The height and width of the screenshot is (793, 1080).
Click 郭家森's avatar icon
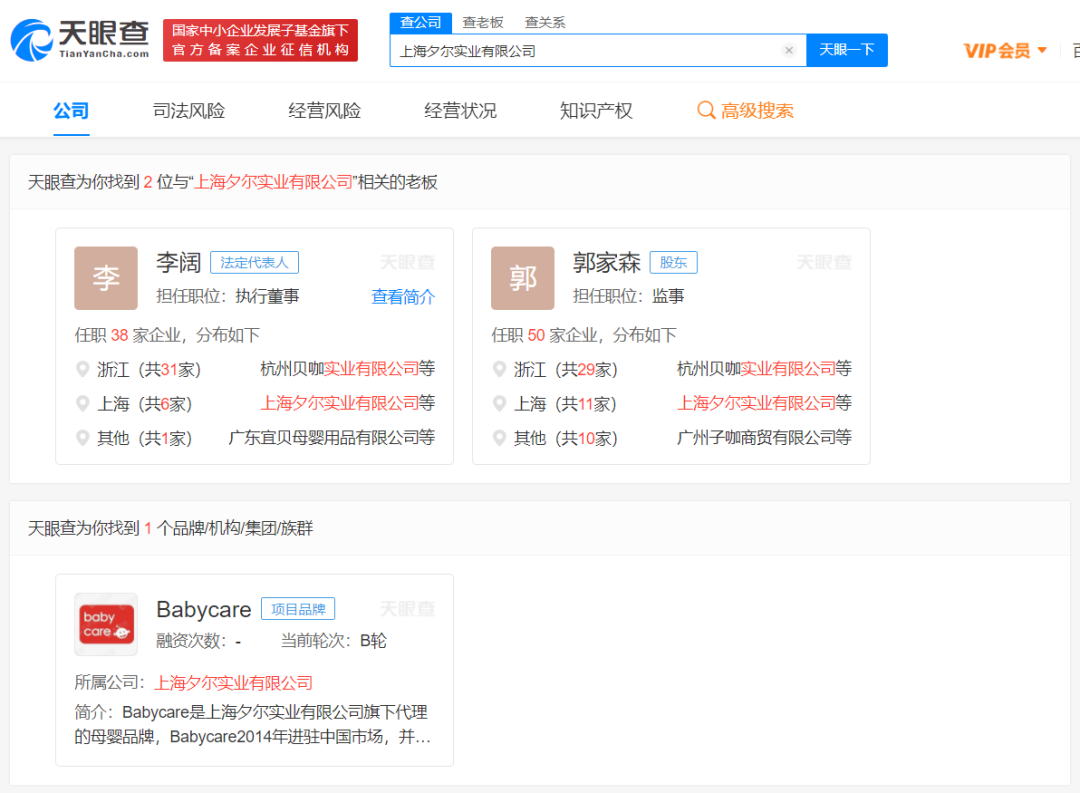pyautogui.click(x=522, y=278)
